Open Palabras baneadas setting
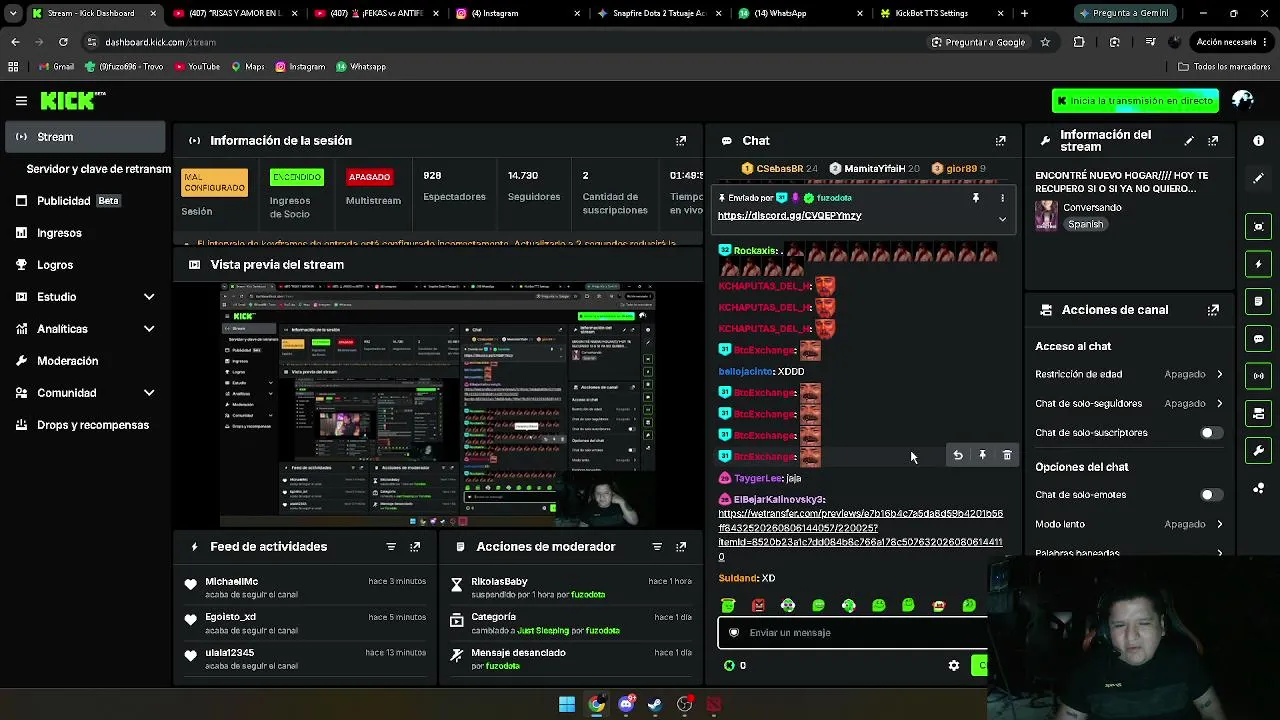Screen dimensions: 1280x720 (1129, 553)
